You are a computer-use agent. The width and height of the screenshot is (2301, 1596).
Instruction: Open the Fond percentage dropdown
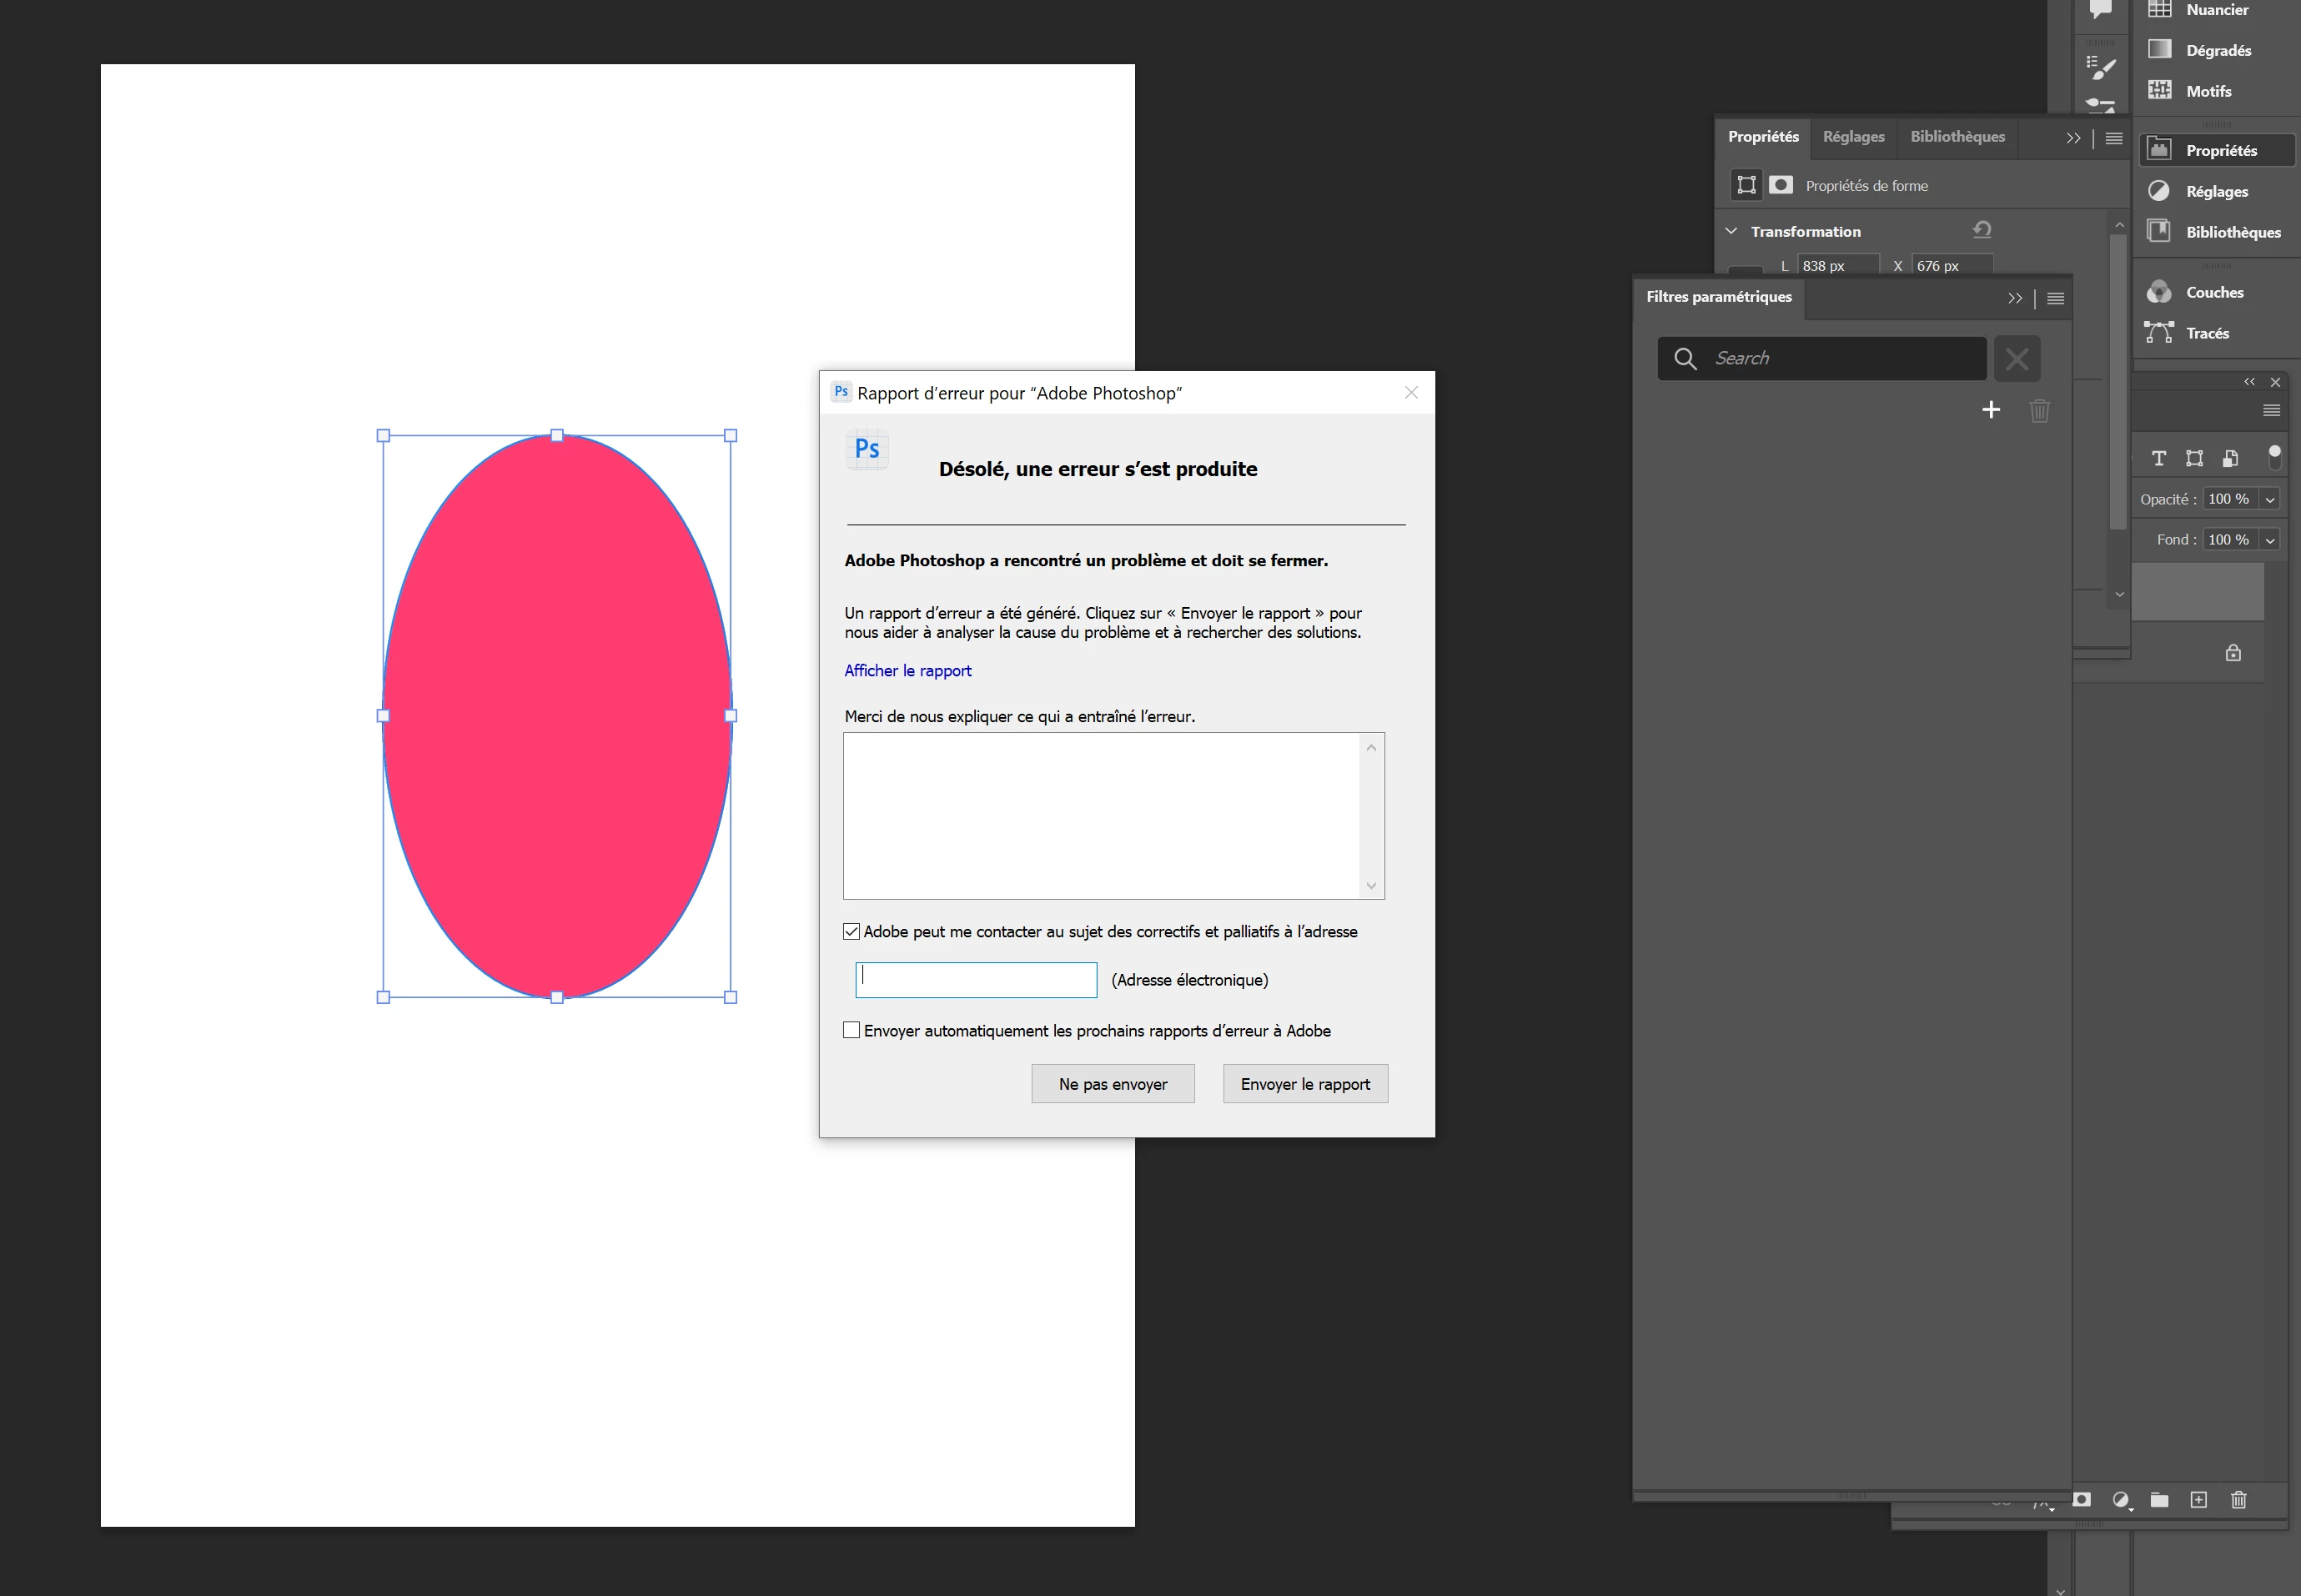coord(2270,540)
